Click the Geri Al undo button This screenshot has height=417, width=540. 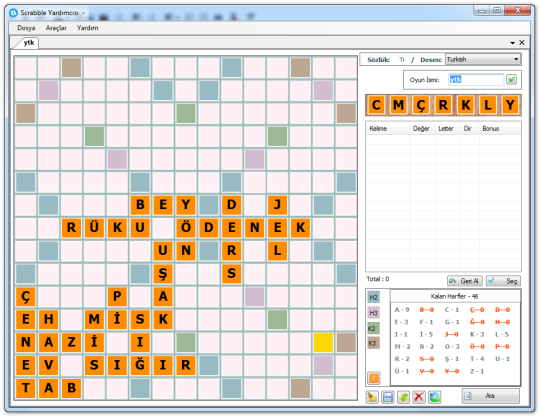point(465,281)
